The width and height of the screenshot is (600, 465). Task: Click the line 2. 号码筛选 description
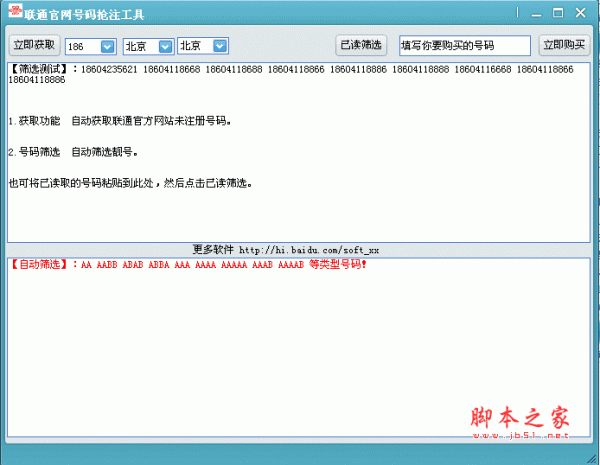coord(73,152)
